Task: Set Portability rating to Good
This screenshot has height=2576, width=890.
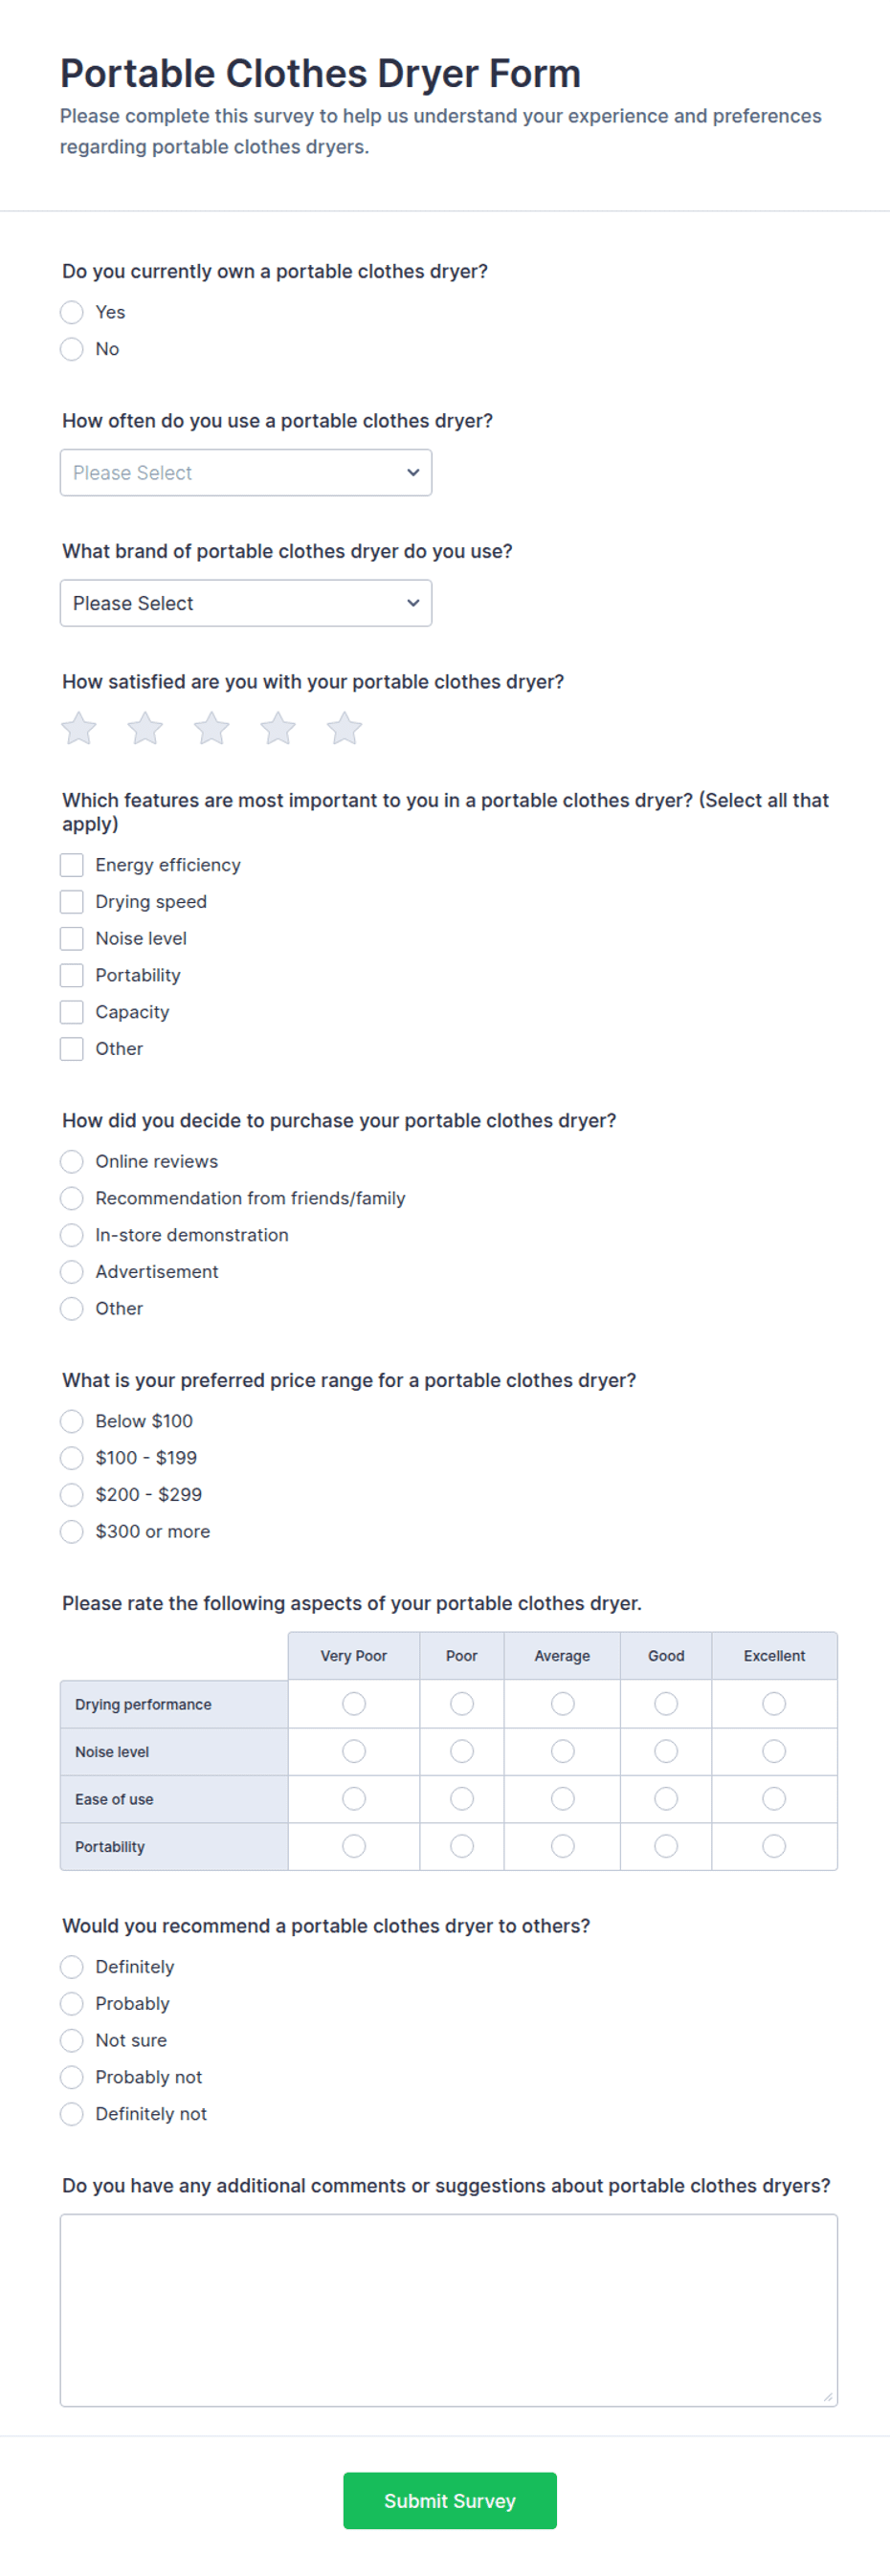Action: pos(666,1846)
